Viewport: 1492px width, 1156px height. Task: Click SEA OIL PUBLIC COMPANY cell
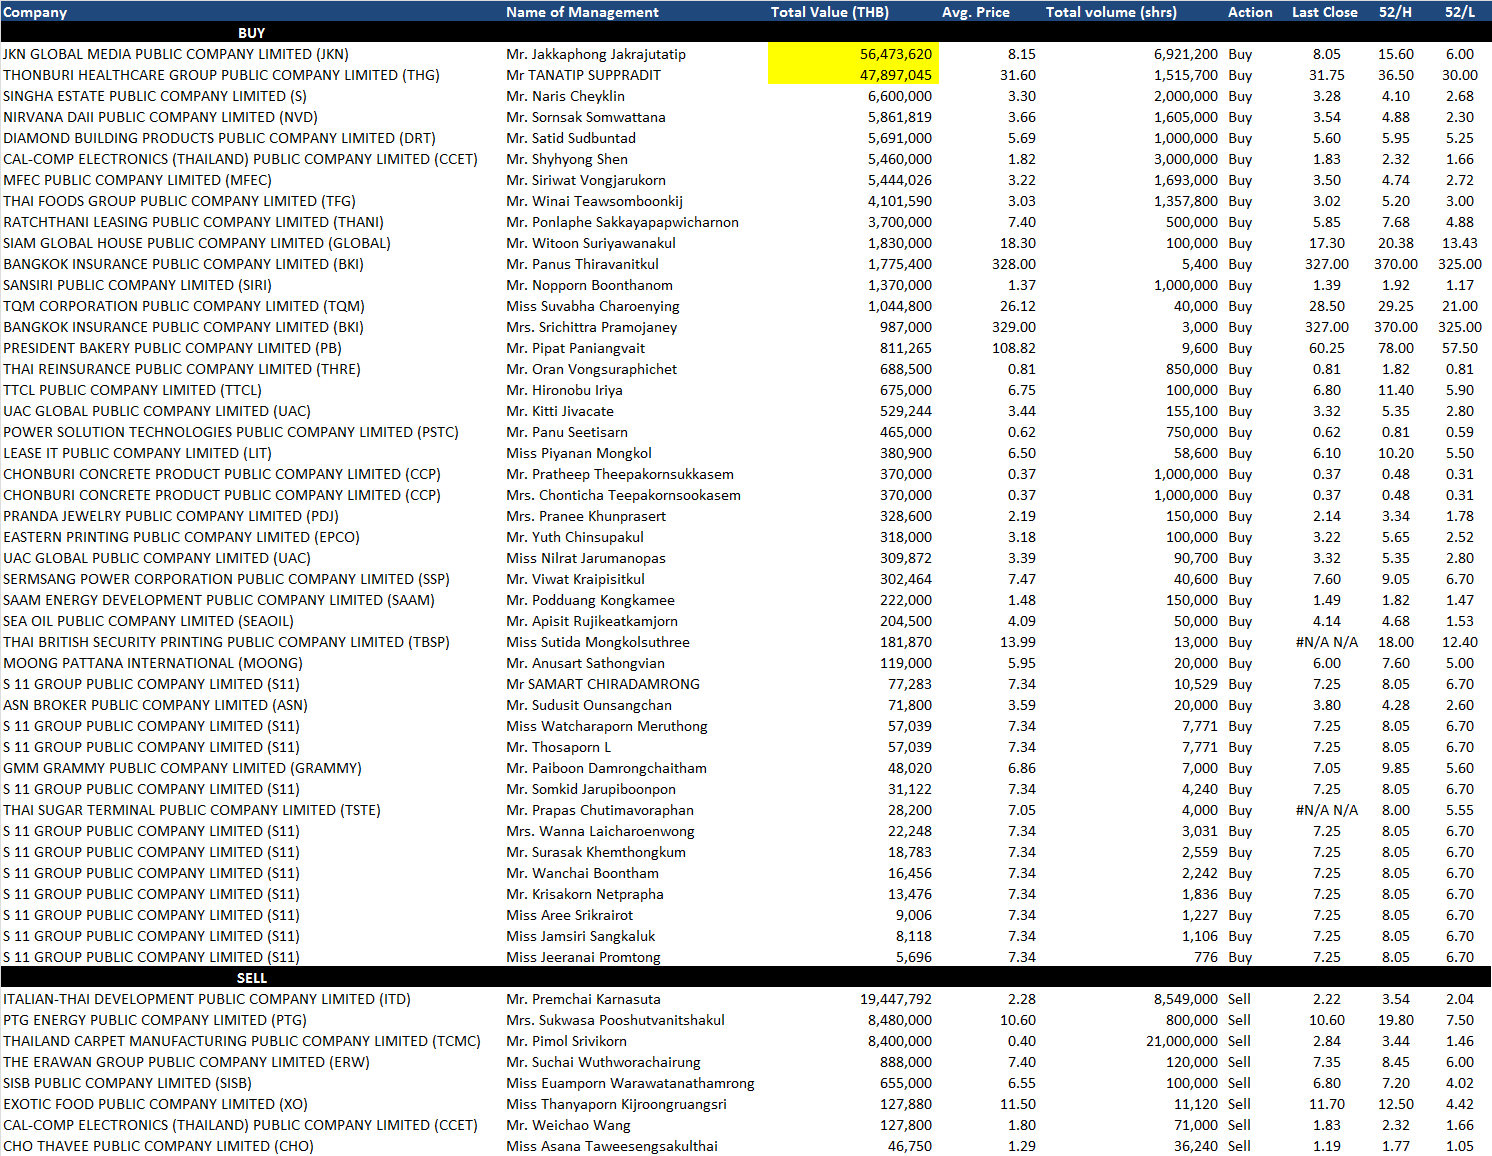pos(148,621)
